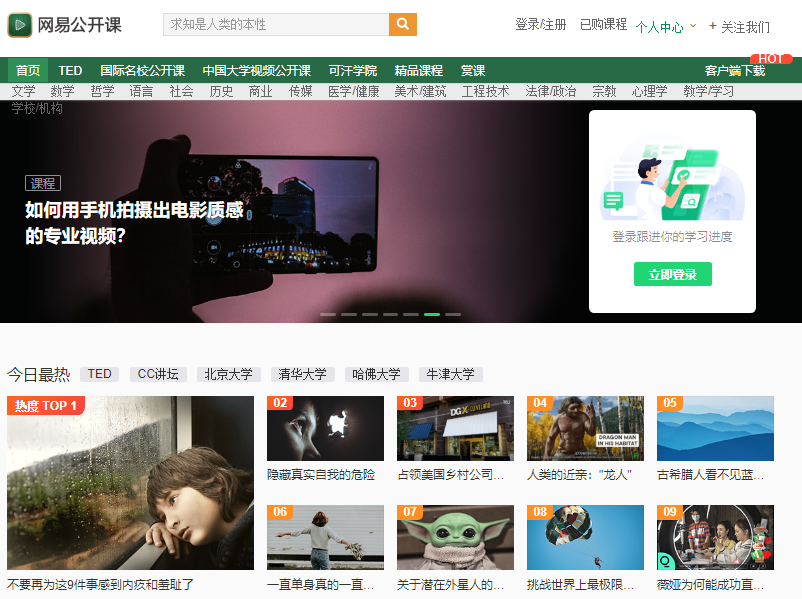Open the 热度 TOP 1 boy-at-window thumbnail

pos(130,483)
